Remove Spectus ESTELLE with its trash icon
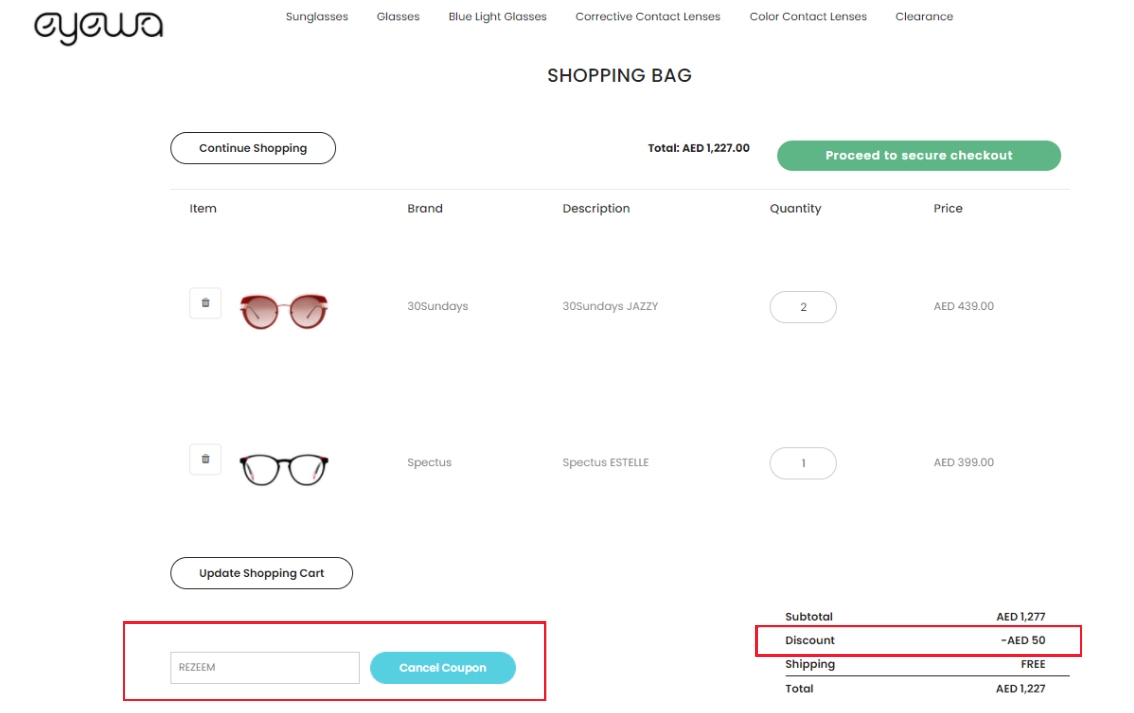The width and height of the screenshot is (1134, 713). click(x=204, y=459)
